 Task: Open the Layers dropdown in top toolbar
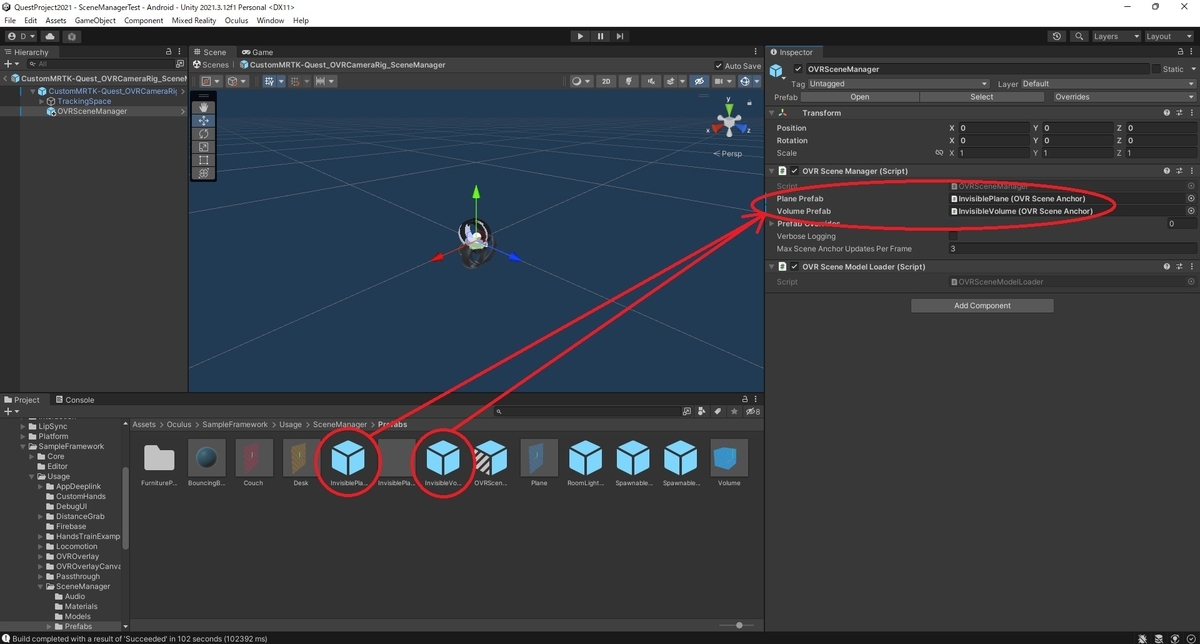pyautogui.click(x=1115, y=36)
